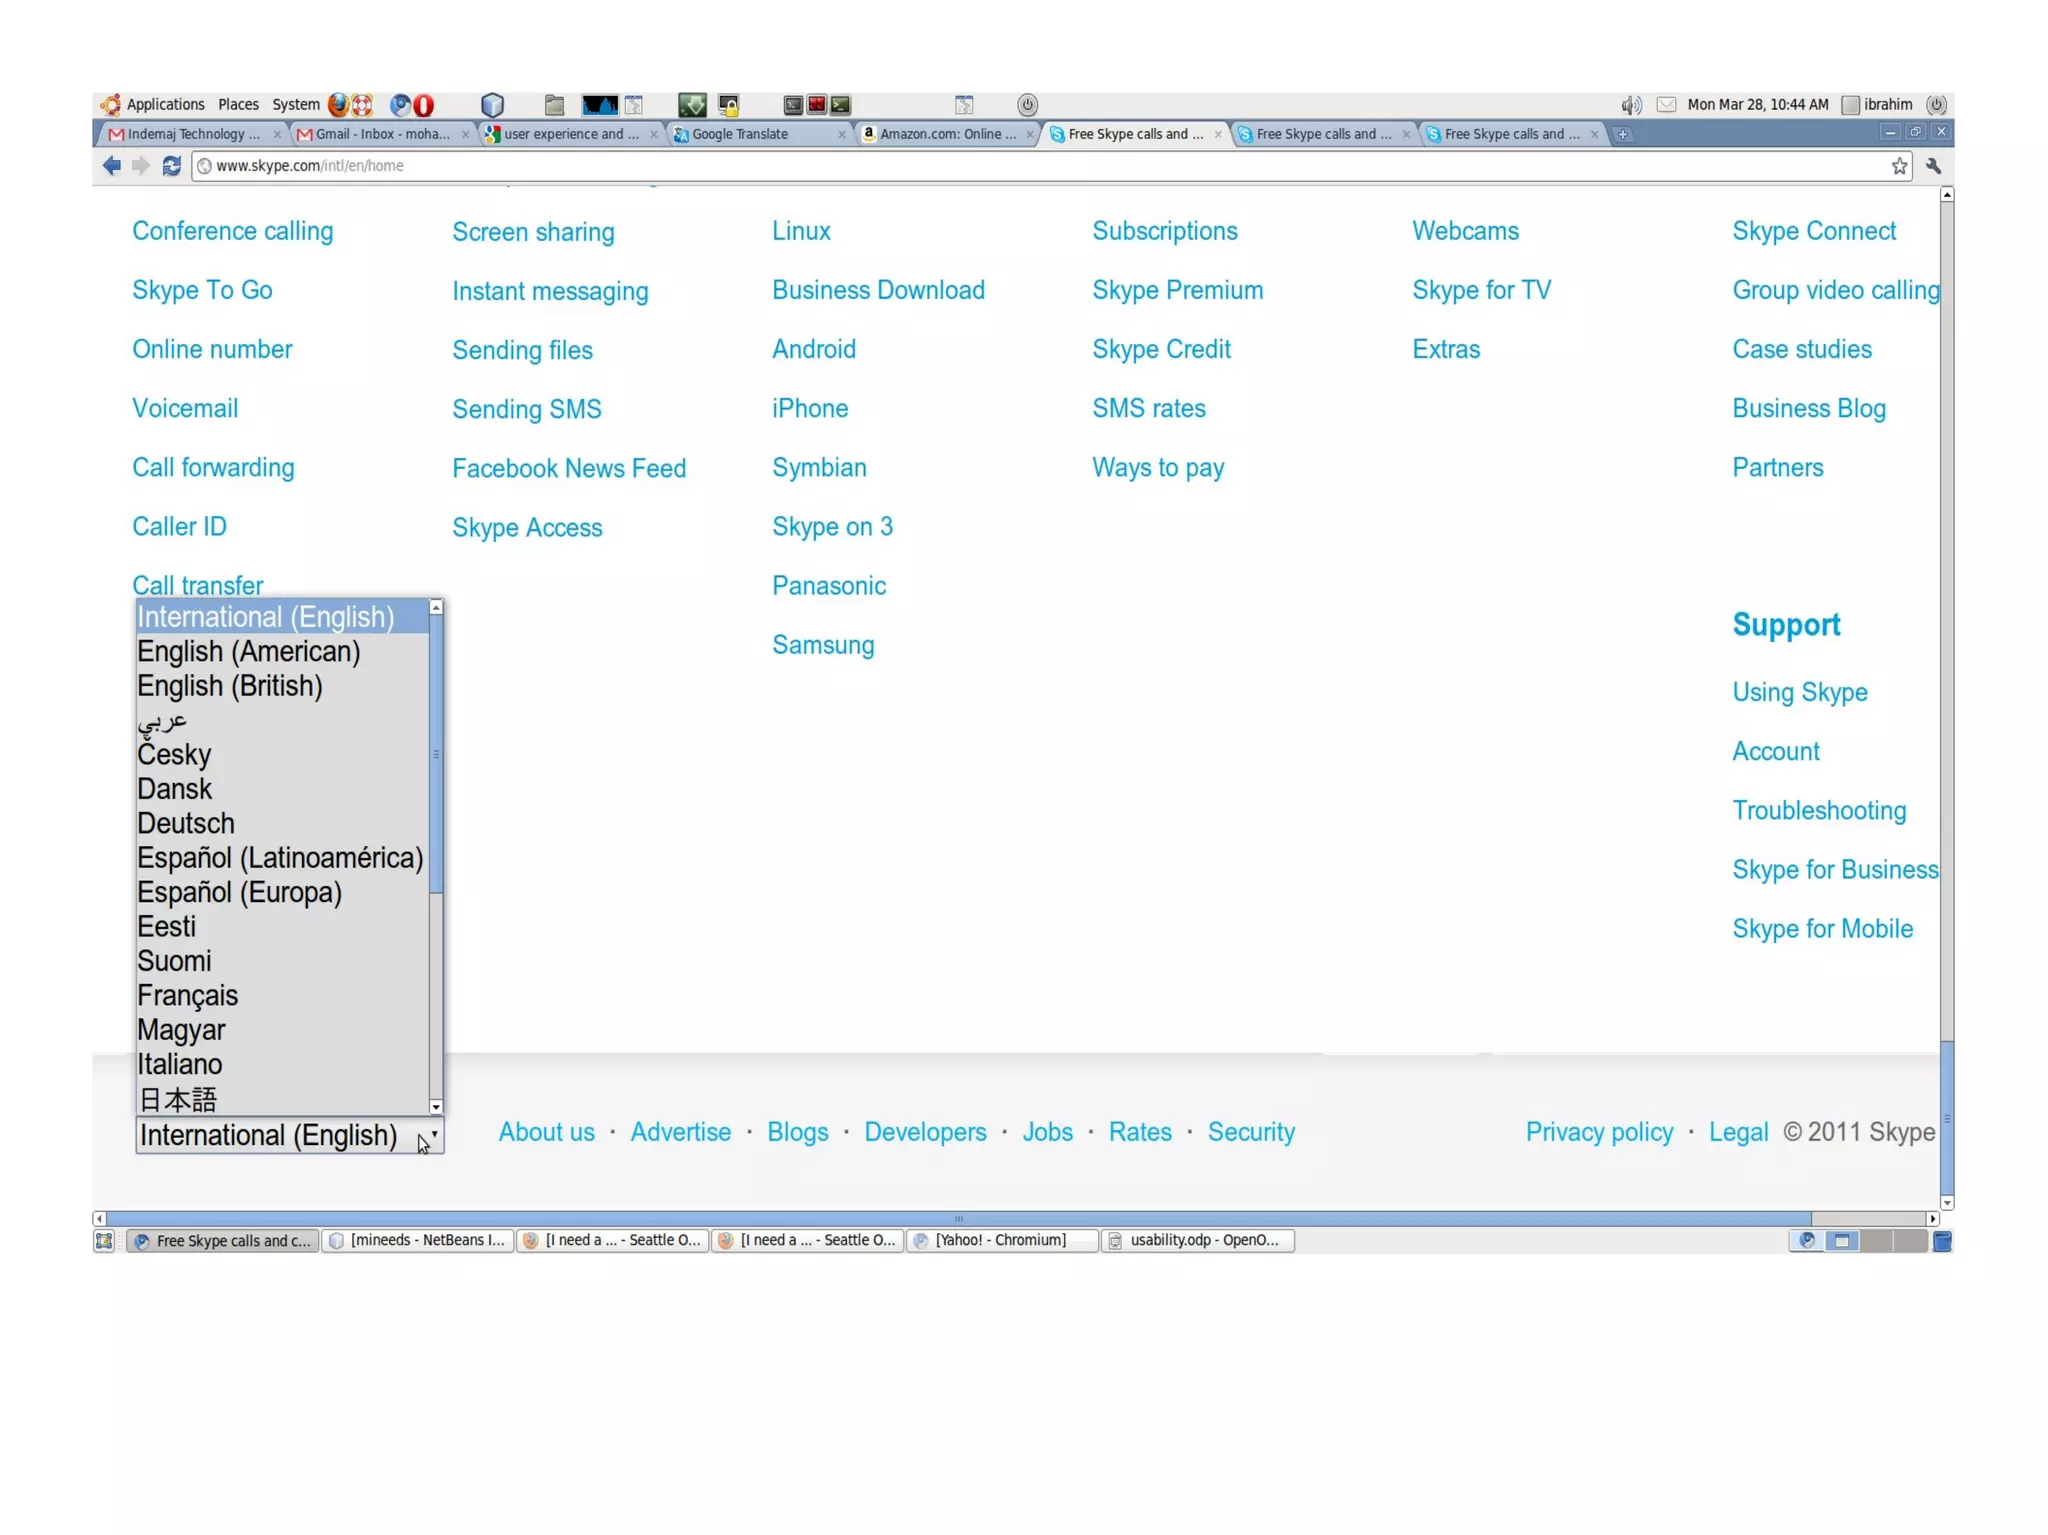Open the Troubleshooting support link

(x=1819, y=810)
